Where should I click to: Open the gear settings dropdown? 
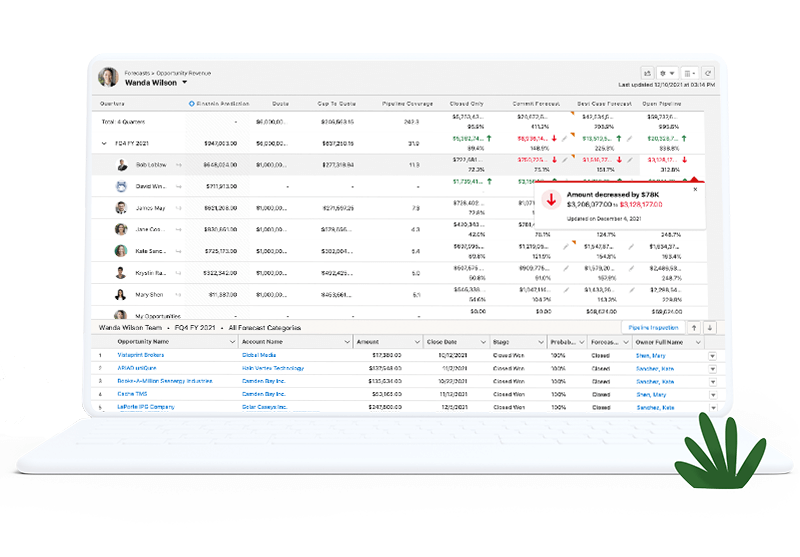(667, 73)
